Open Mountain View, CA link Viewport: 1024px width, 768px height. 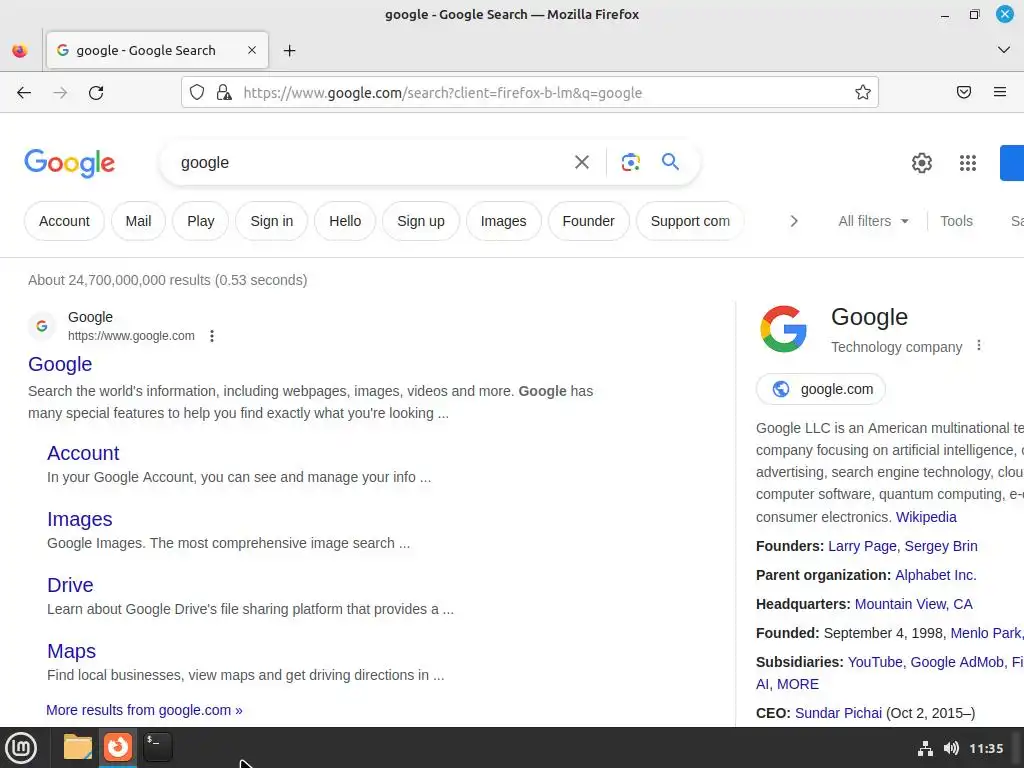coord(914,604)
